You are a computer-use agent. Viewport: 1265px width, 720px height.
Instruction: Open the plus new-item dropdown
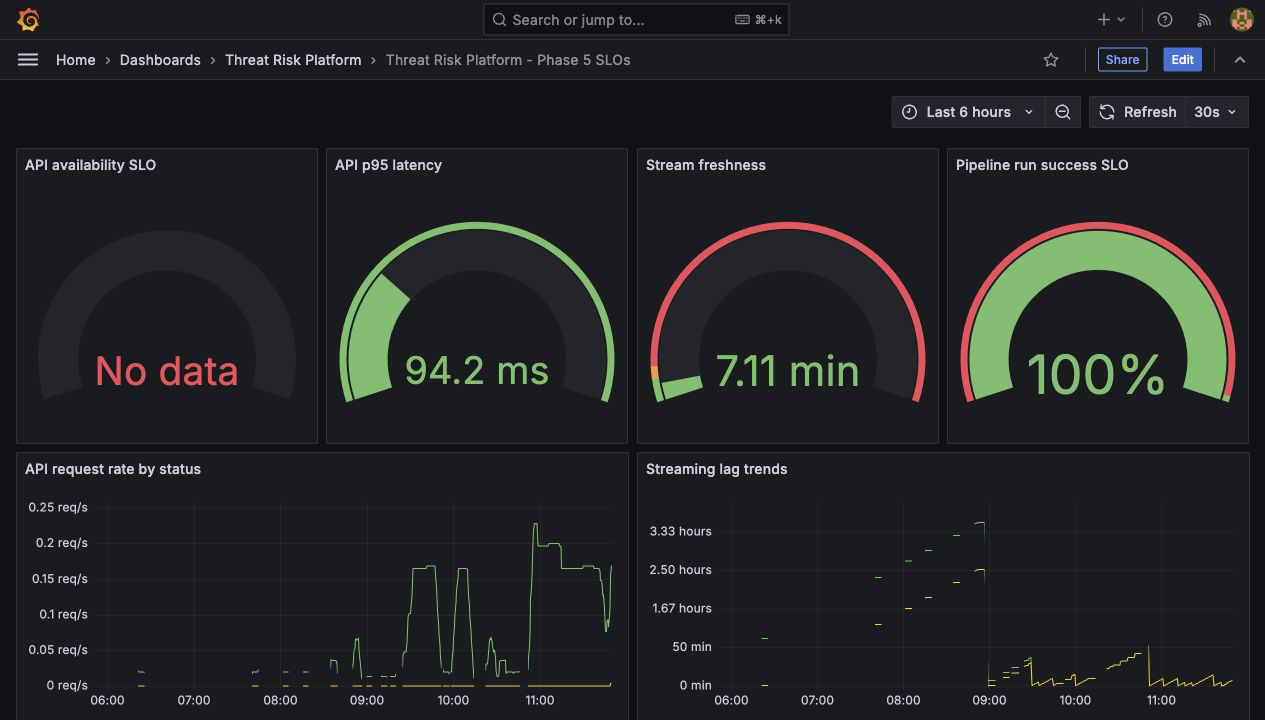click(1111, 19)
